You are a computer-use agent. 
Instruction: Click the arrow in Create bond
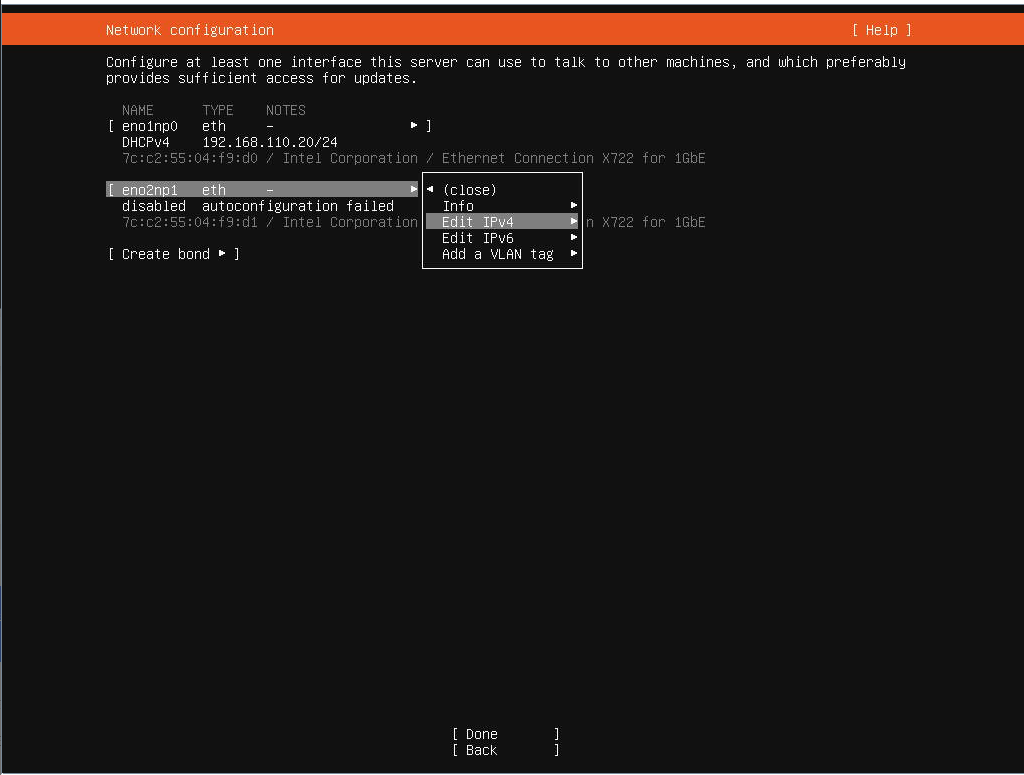click(x=222, y=254)
